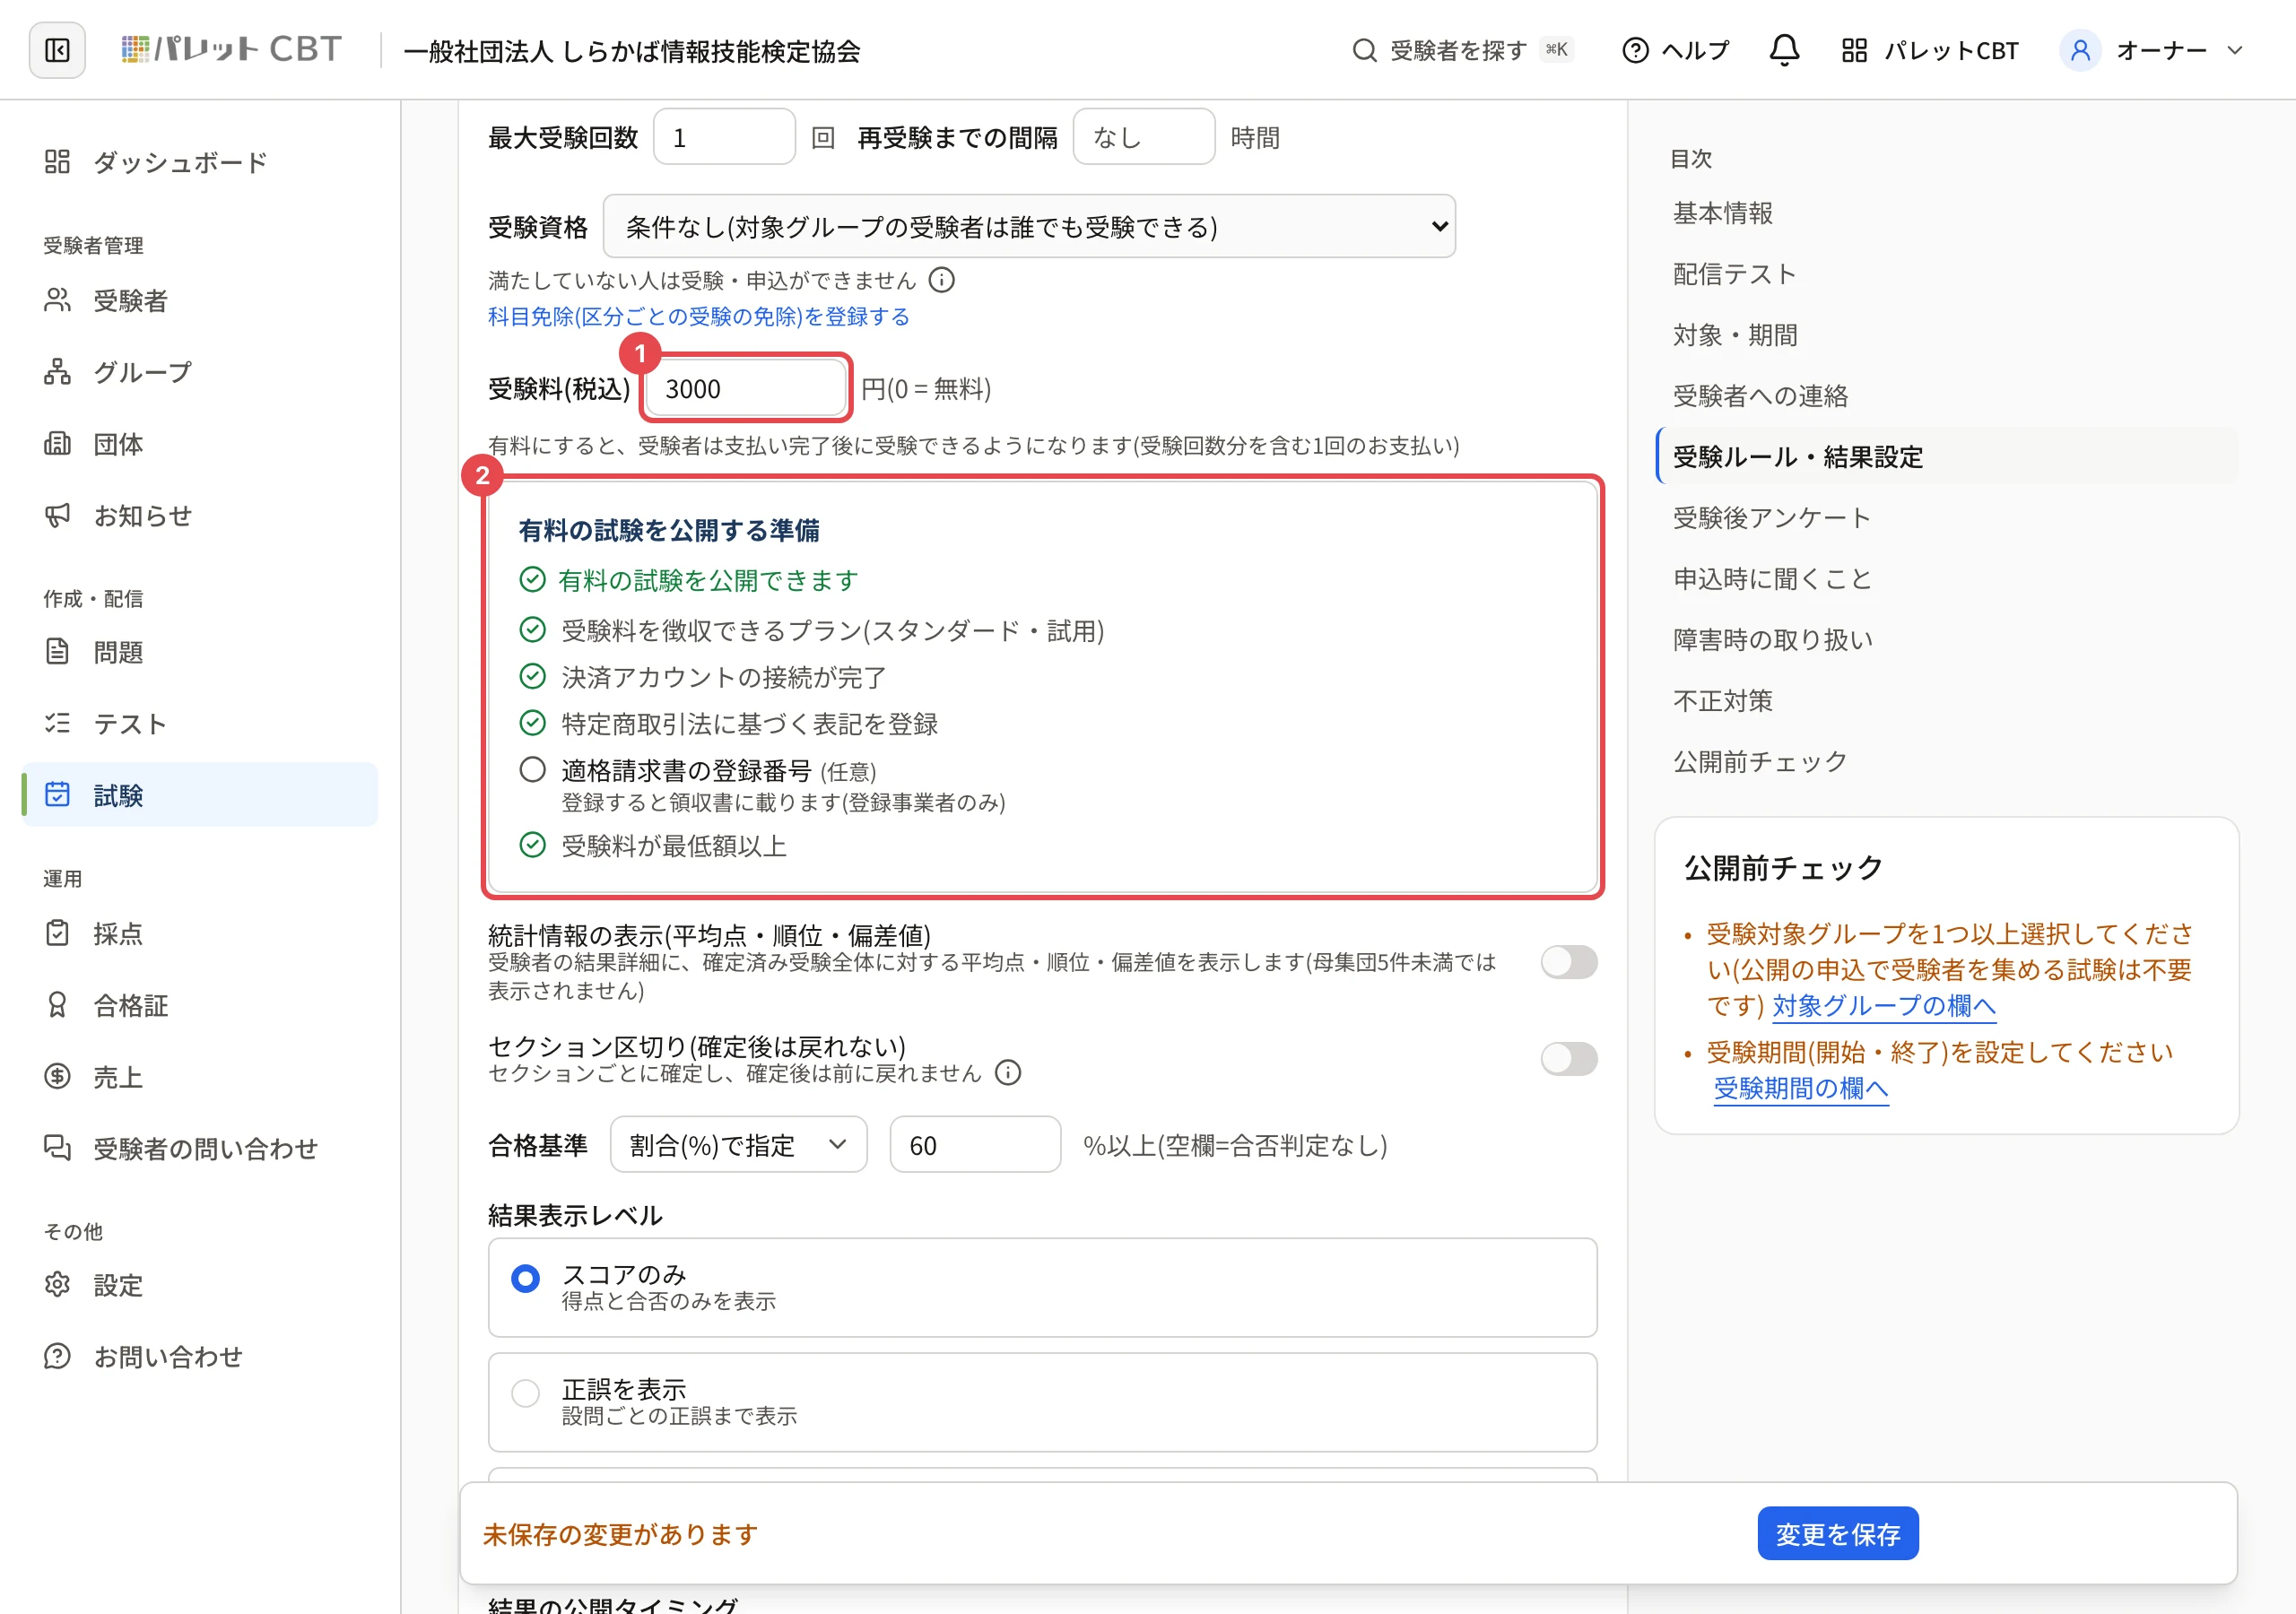The height and width of the screenshot is (1614, 2296).
Task: Check 適格請求書の登録番号 circle item
Action: pos(532,769)
